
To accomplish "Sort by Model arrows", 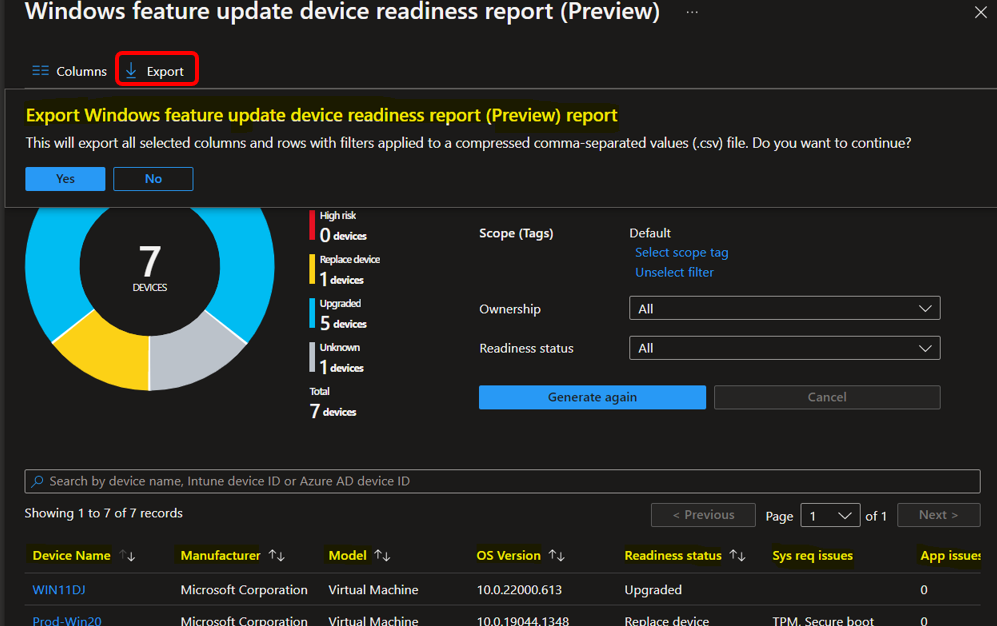I will tap(382, 555).
